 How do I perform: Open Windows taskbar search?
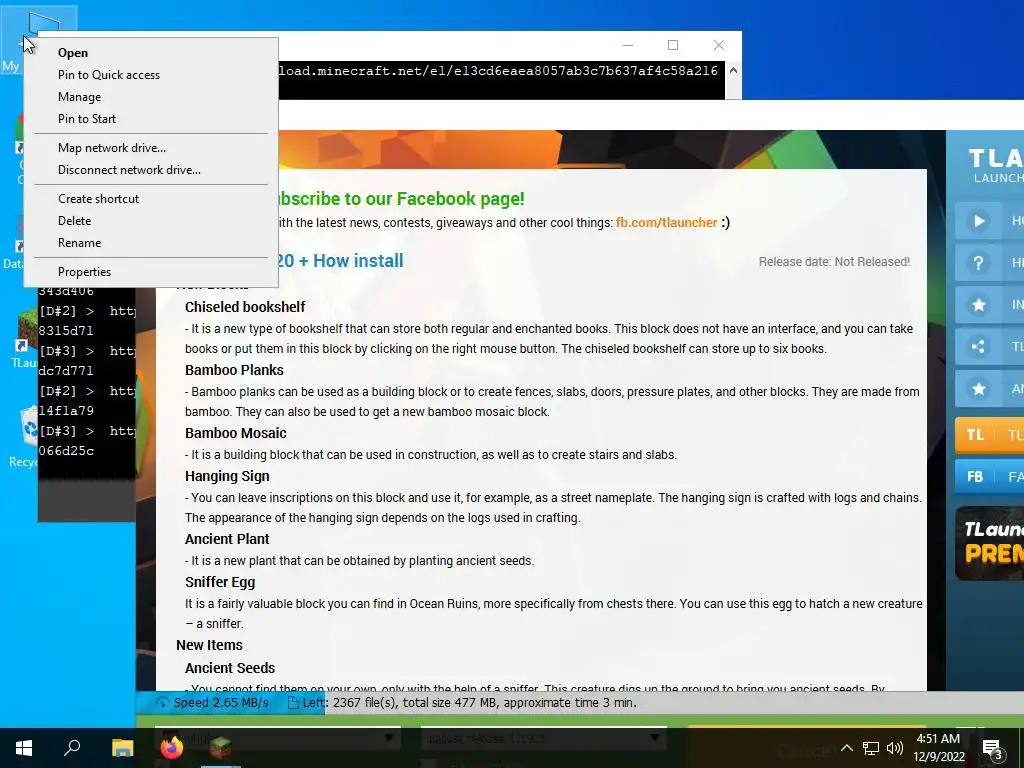[72, 748]
